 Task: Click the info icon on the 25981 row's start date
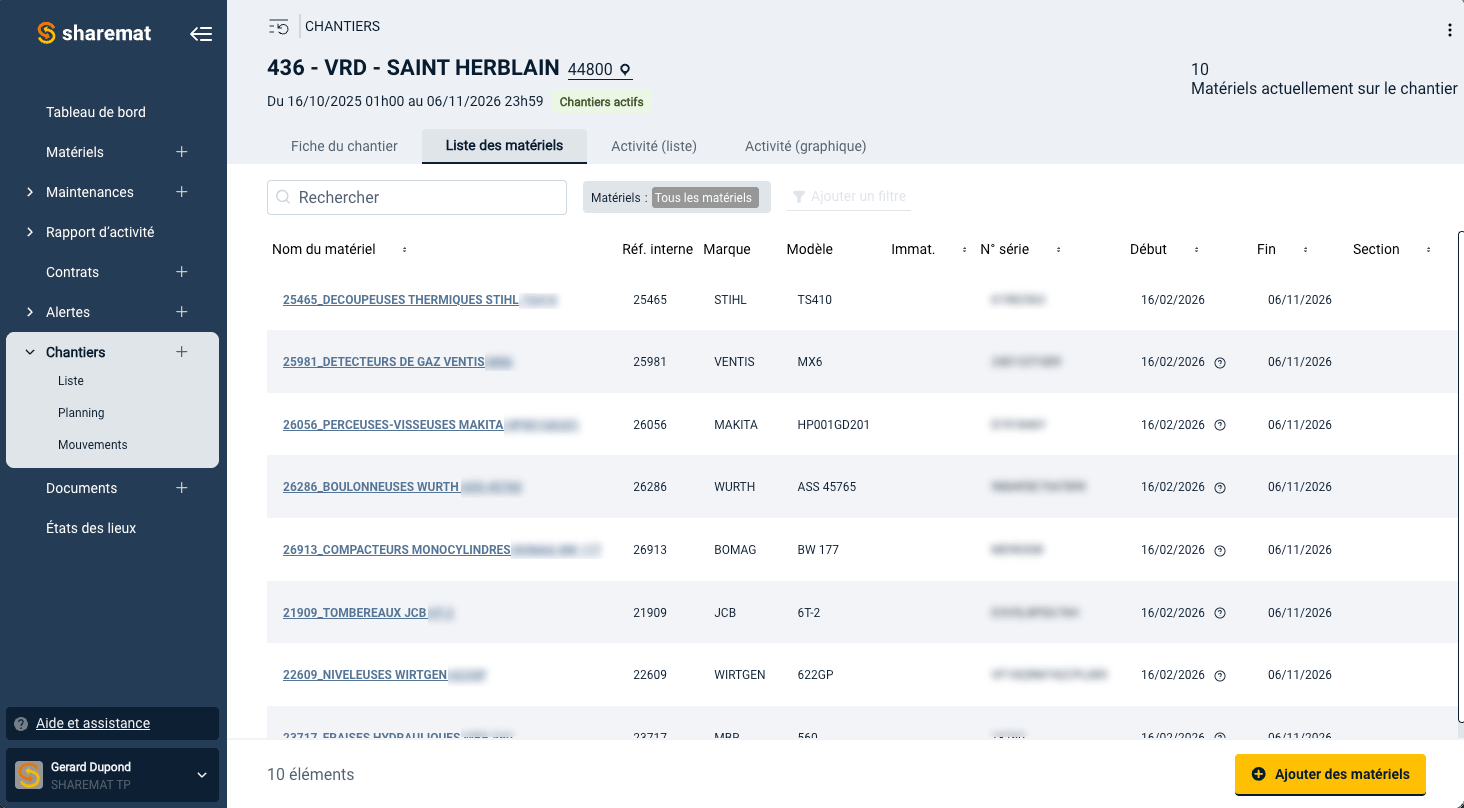[x=1220, y=362]
